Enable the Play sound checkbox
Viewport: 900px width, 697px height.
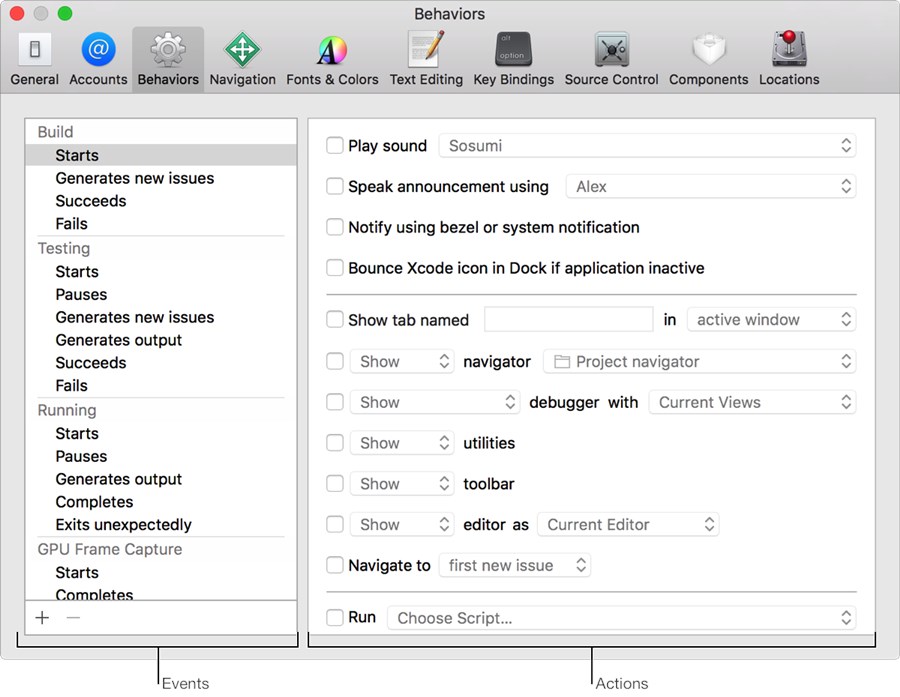coord(335,145)
